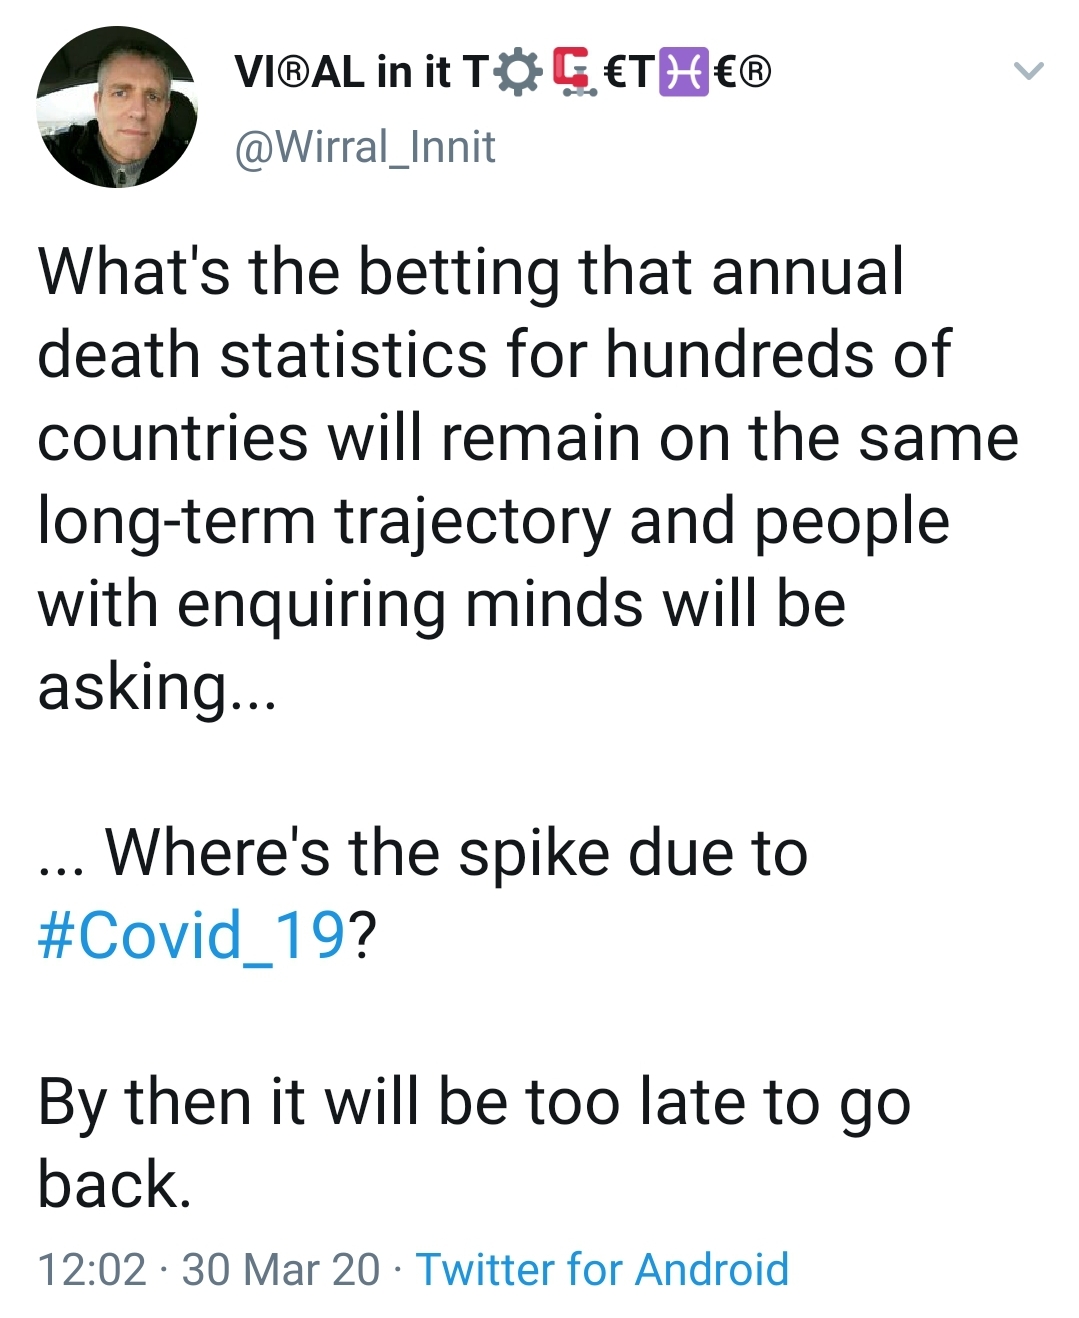Click the 'By then it will be too late' sentence
Image resolution: width=1079 pixels, height=1318 pixels.
click(473, 1102)
